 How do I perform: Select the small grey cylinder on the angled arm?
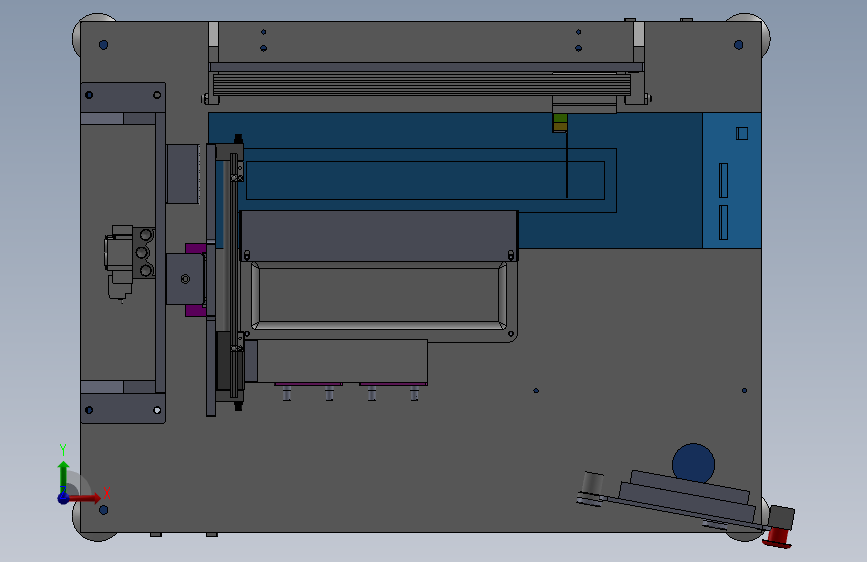pos(593,482)
